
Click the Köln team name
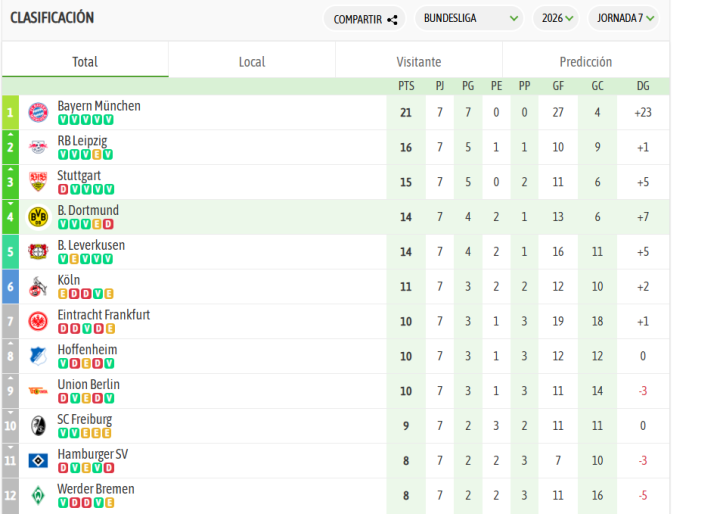[69, 280]
